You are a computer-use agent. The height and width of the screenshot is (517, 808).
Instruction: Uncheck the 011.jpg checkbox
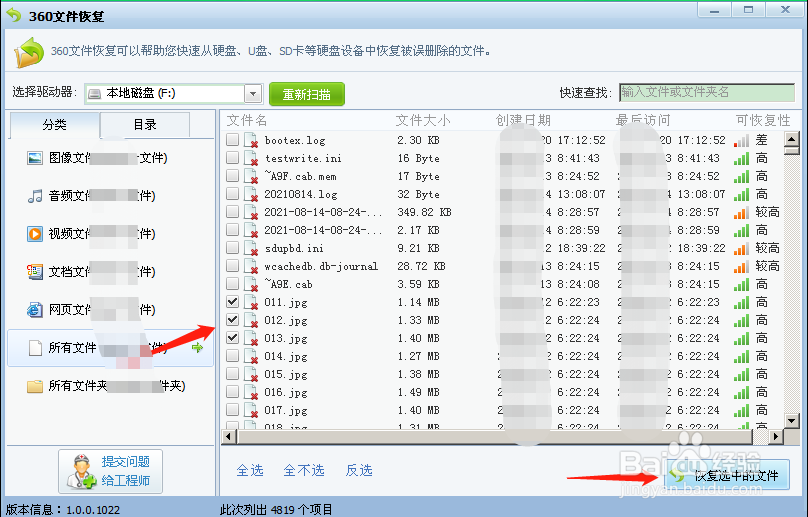tap(232, 302)
